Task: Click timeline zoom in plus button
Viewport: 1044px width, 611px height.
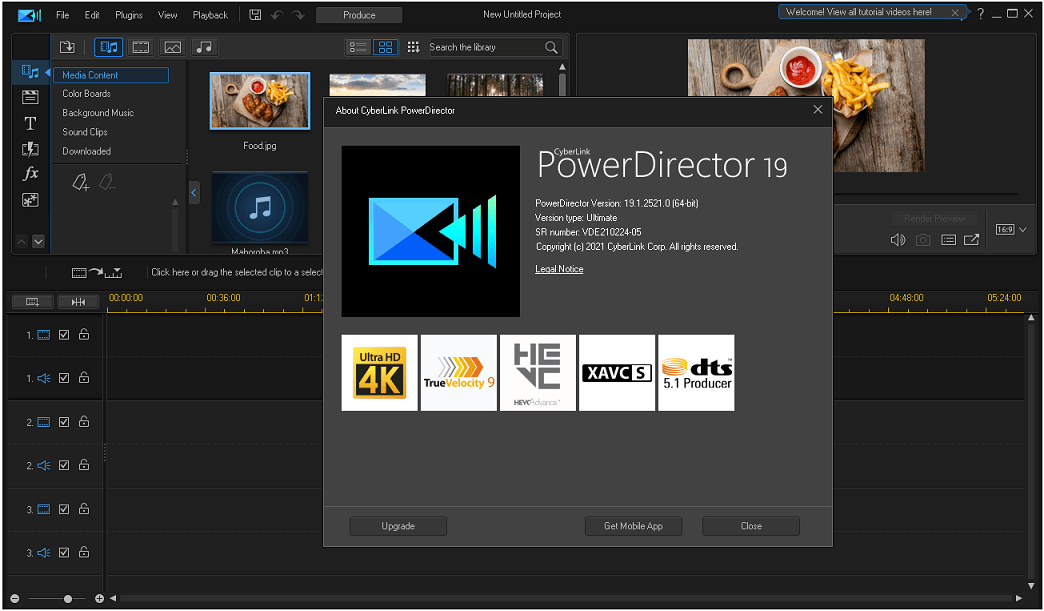Action: tap(99, 599)
